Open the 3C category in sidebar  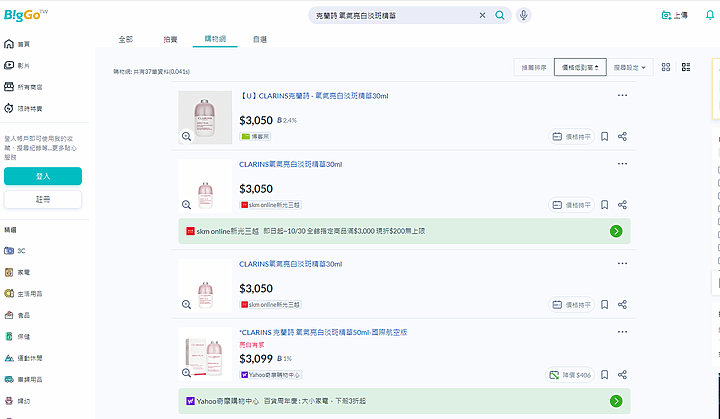tap(15, 251)
